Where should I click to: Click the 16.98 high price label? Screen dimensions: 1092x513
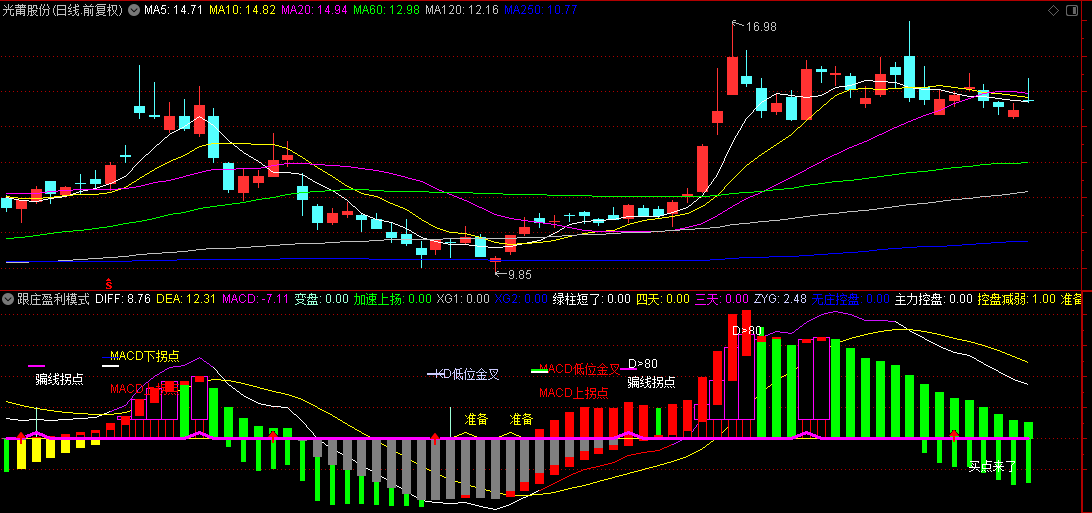point(761,27)
